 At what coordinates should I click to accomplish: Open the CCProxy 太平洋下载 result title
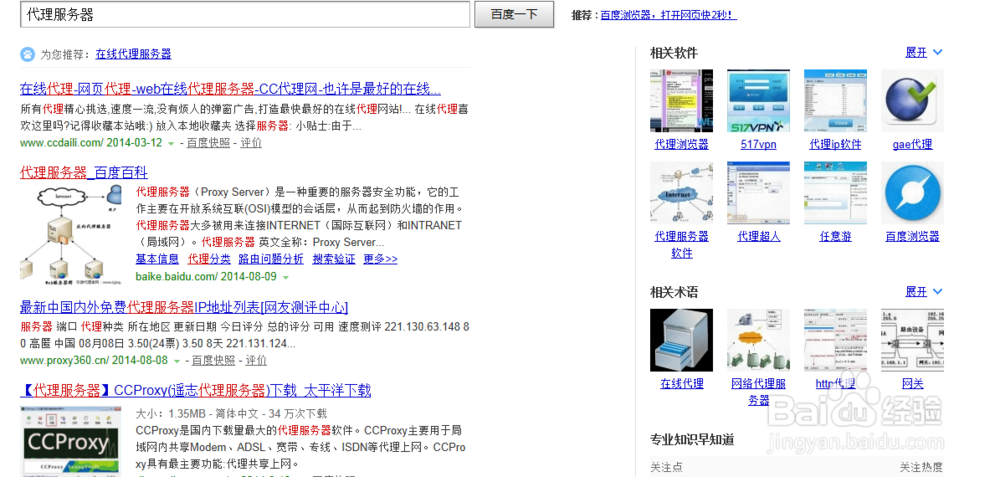coord(195,390)
